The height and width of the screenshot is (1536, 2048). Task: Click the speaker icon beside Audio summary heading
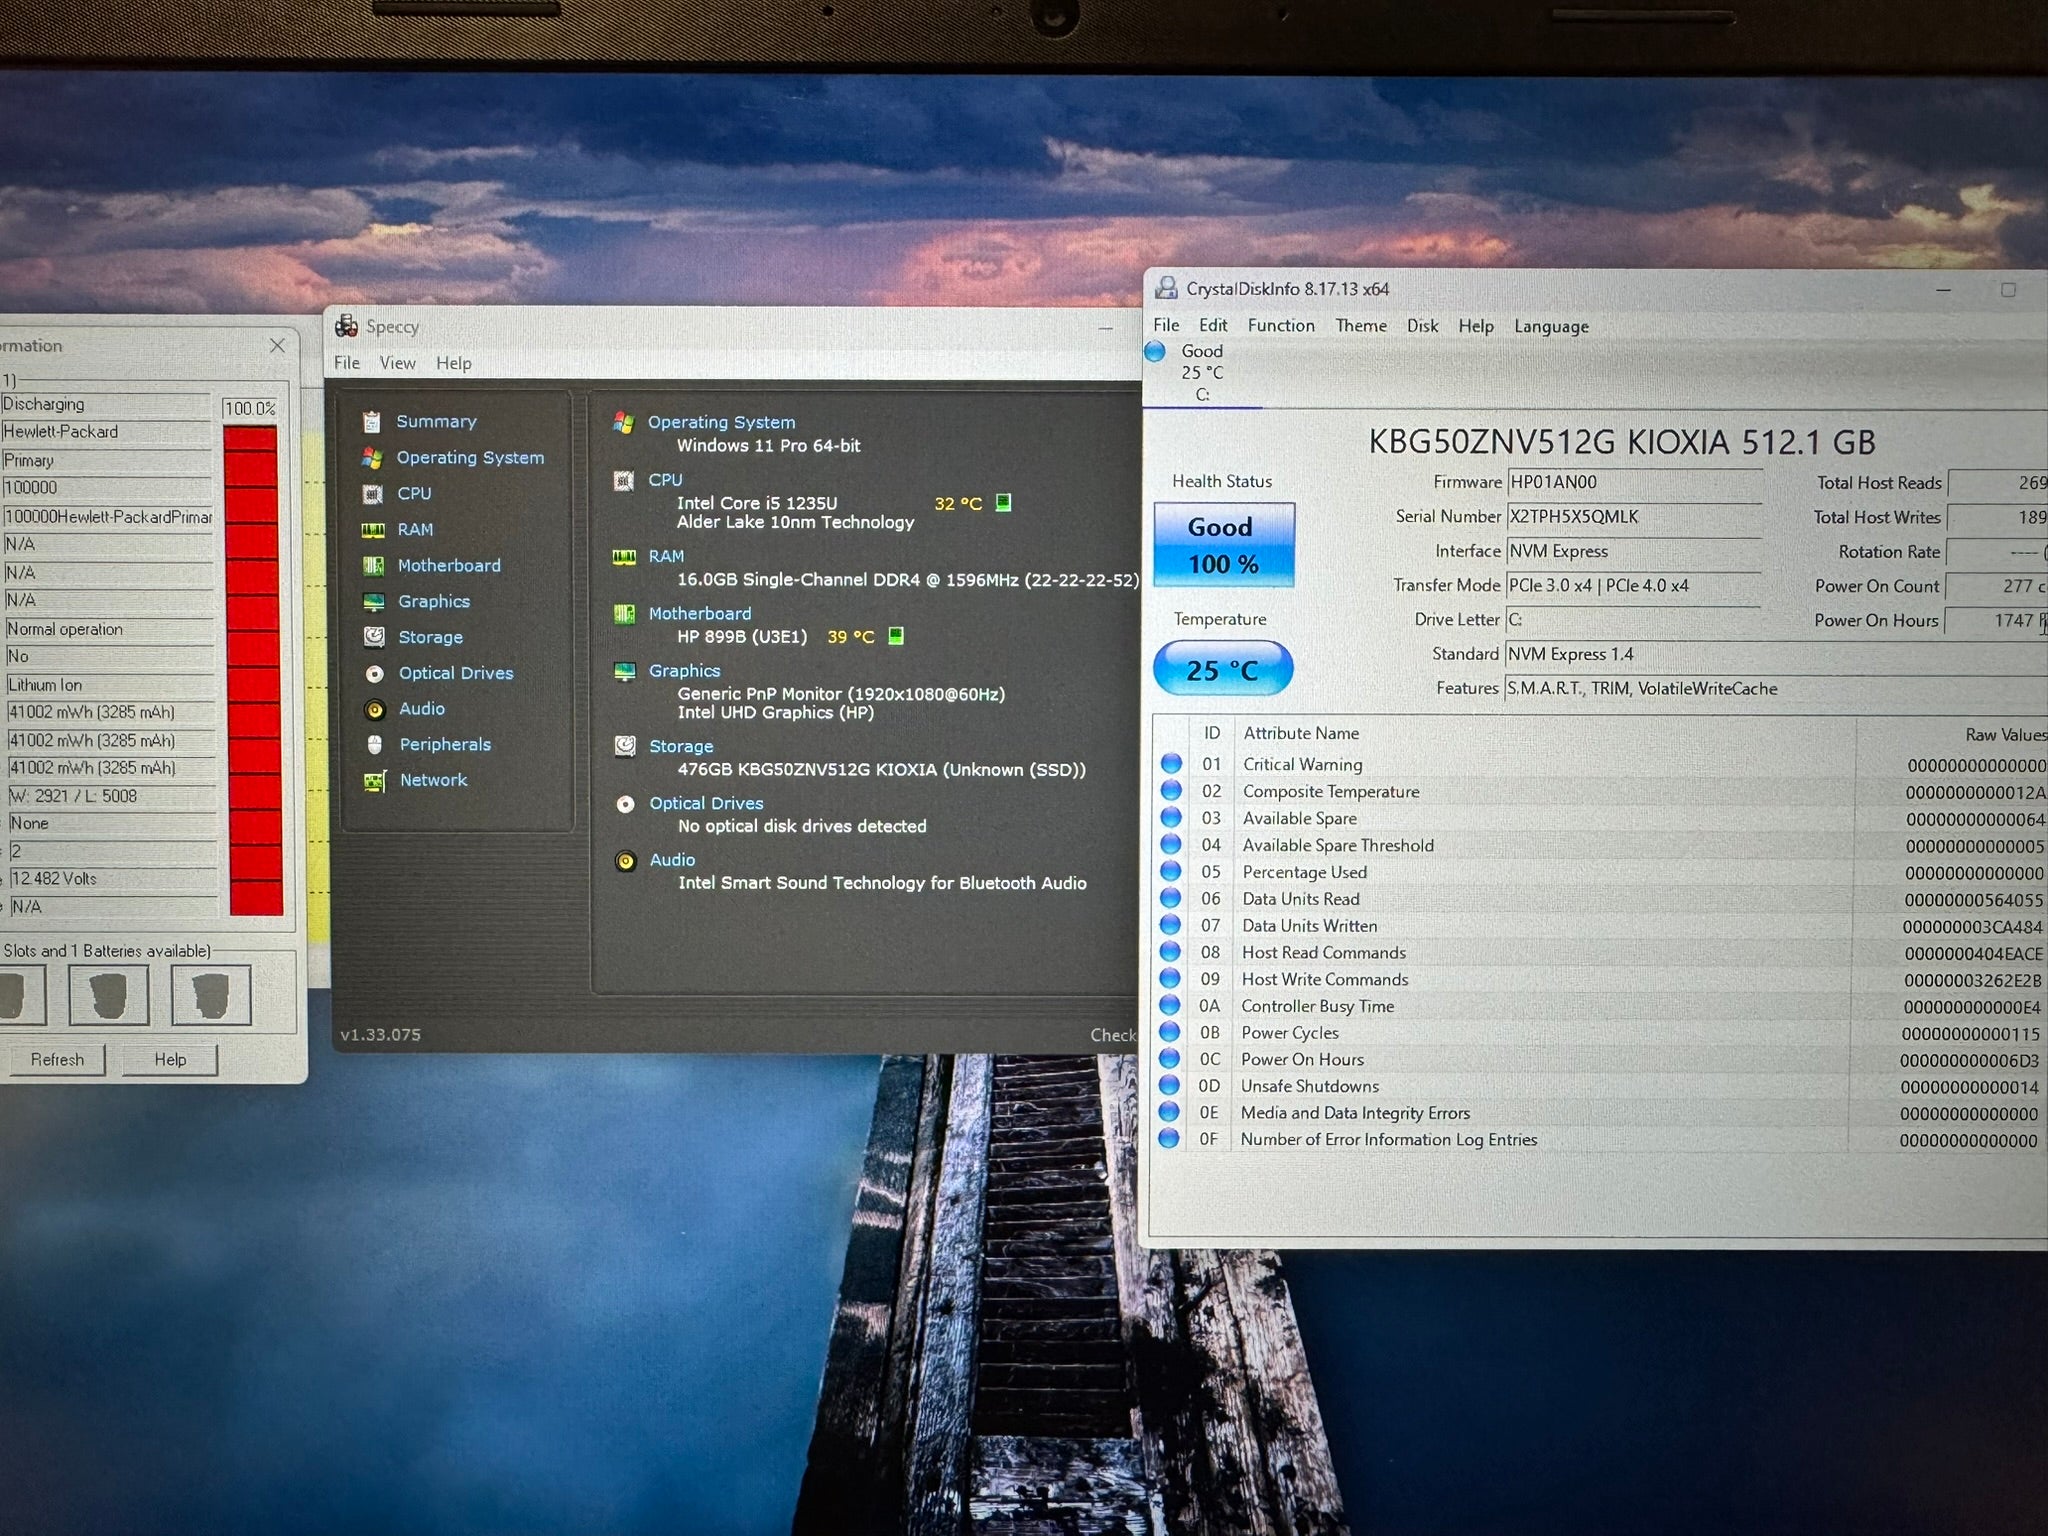coord(626,861)
